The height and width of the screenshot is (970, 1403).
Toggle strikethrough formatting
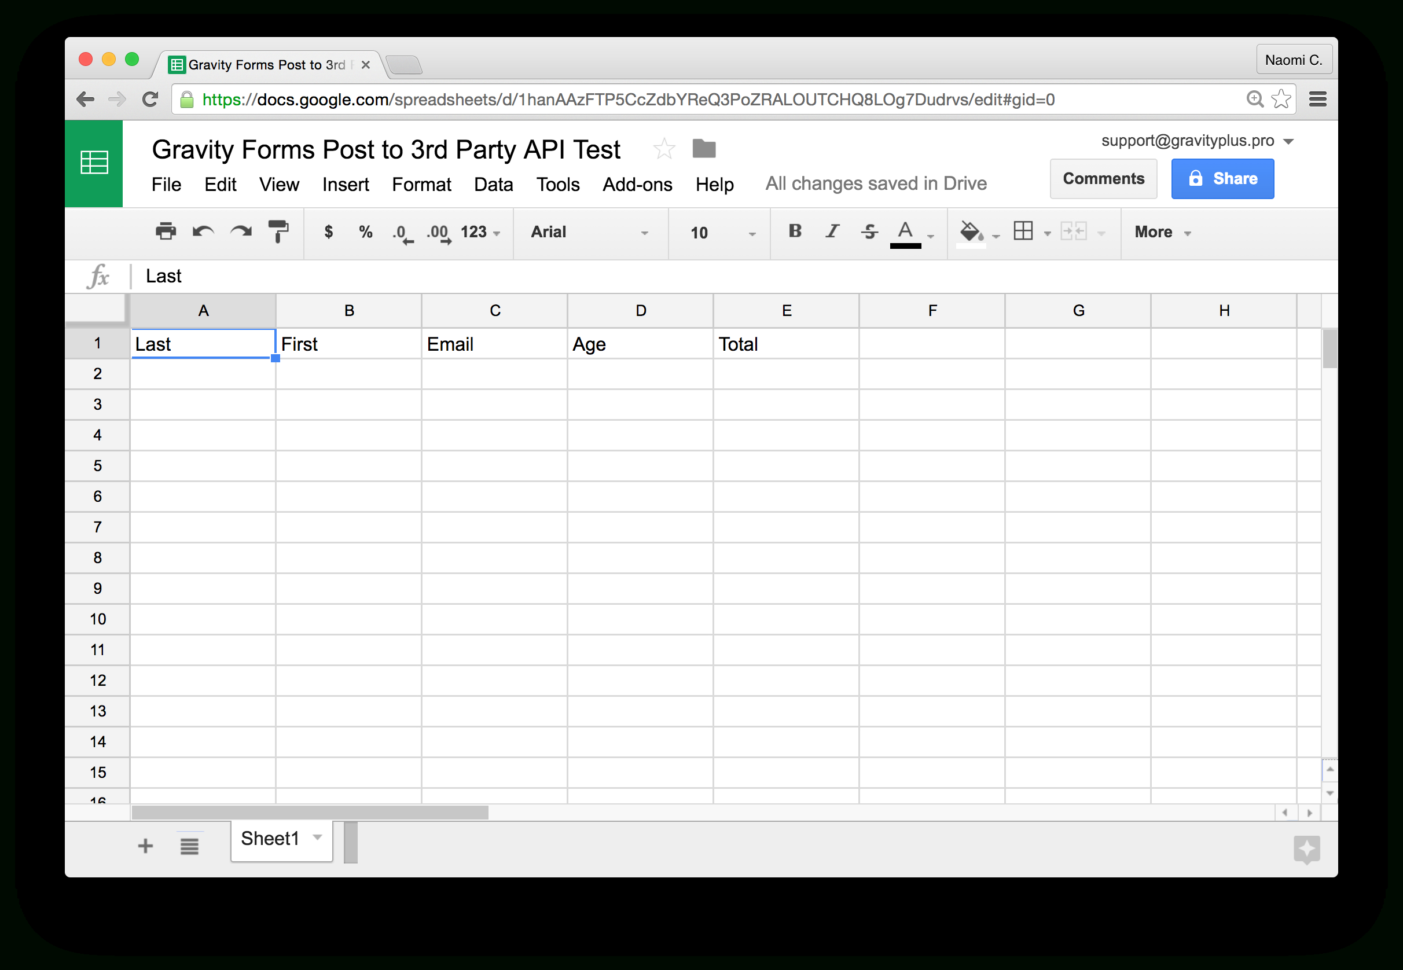pos(868,231)
